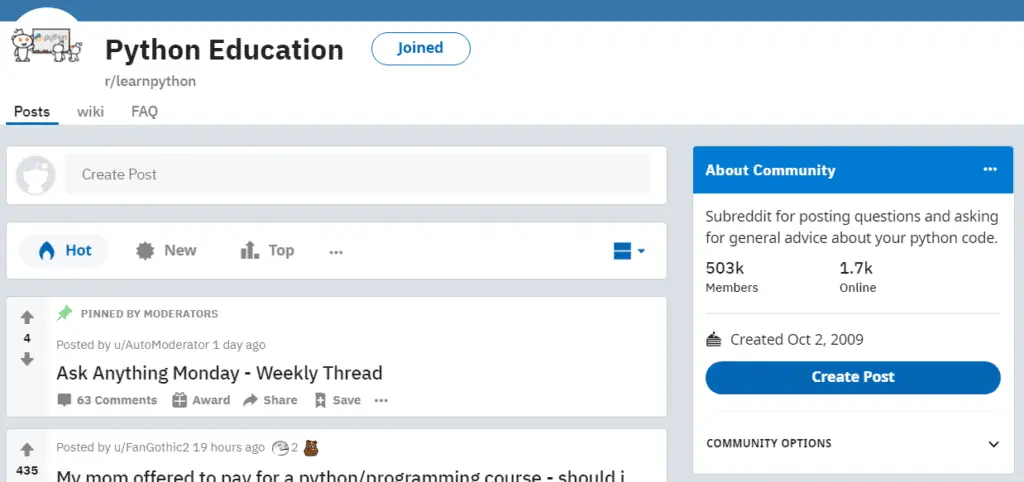Sort posts by Top
Image resolution: width=1024 pixels, height=482 pixels.
(x=267, y=251)
